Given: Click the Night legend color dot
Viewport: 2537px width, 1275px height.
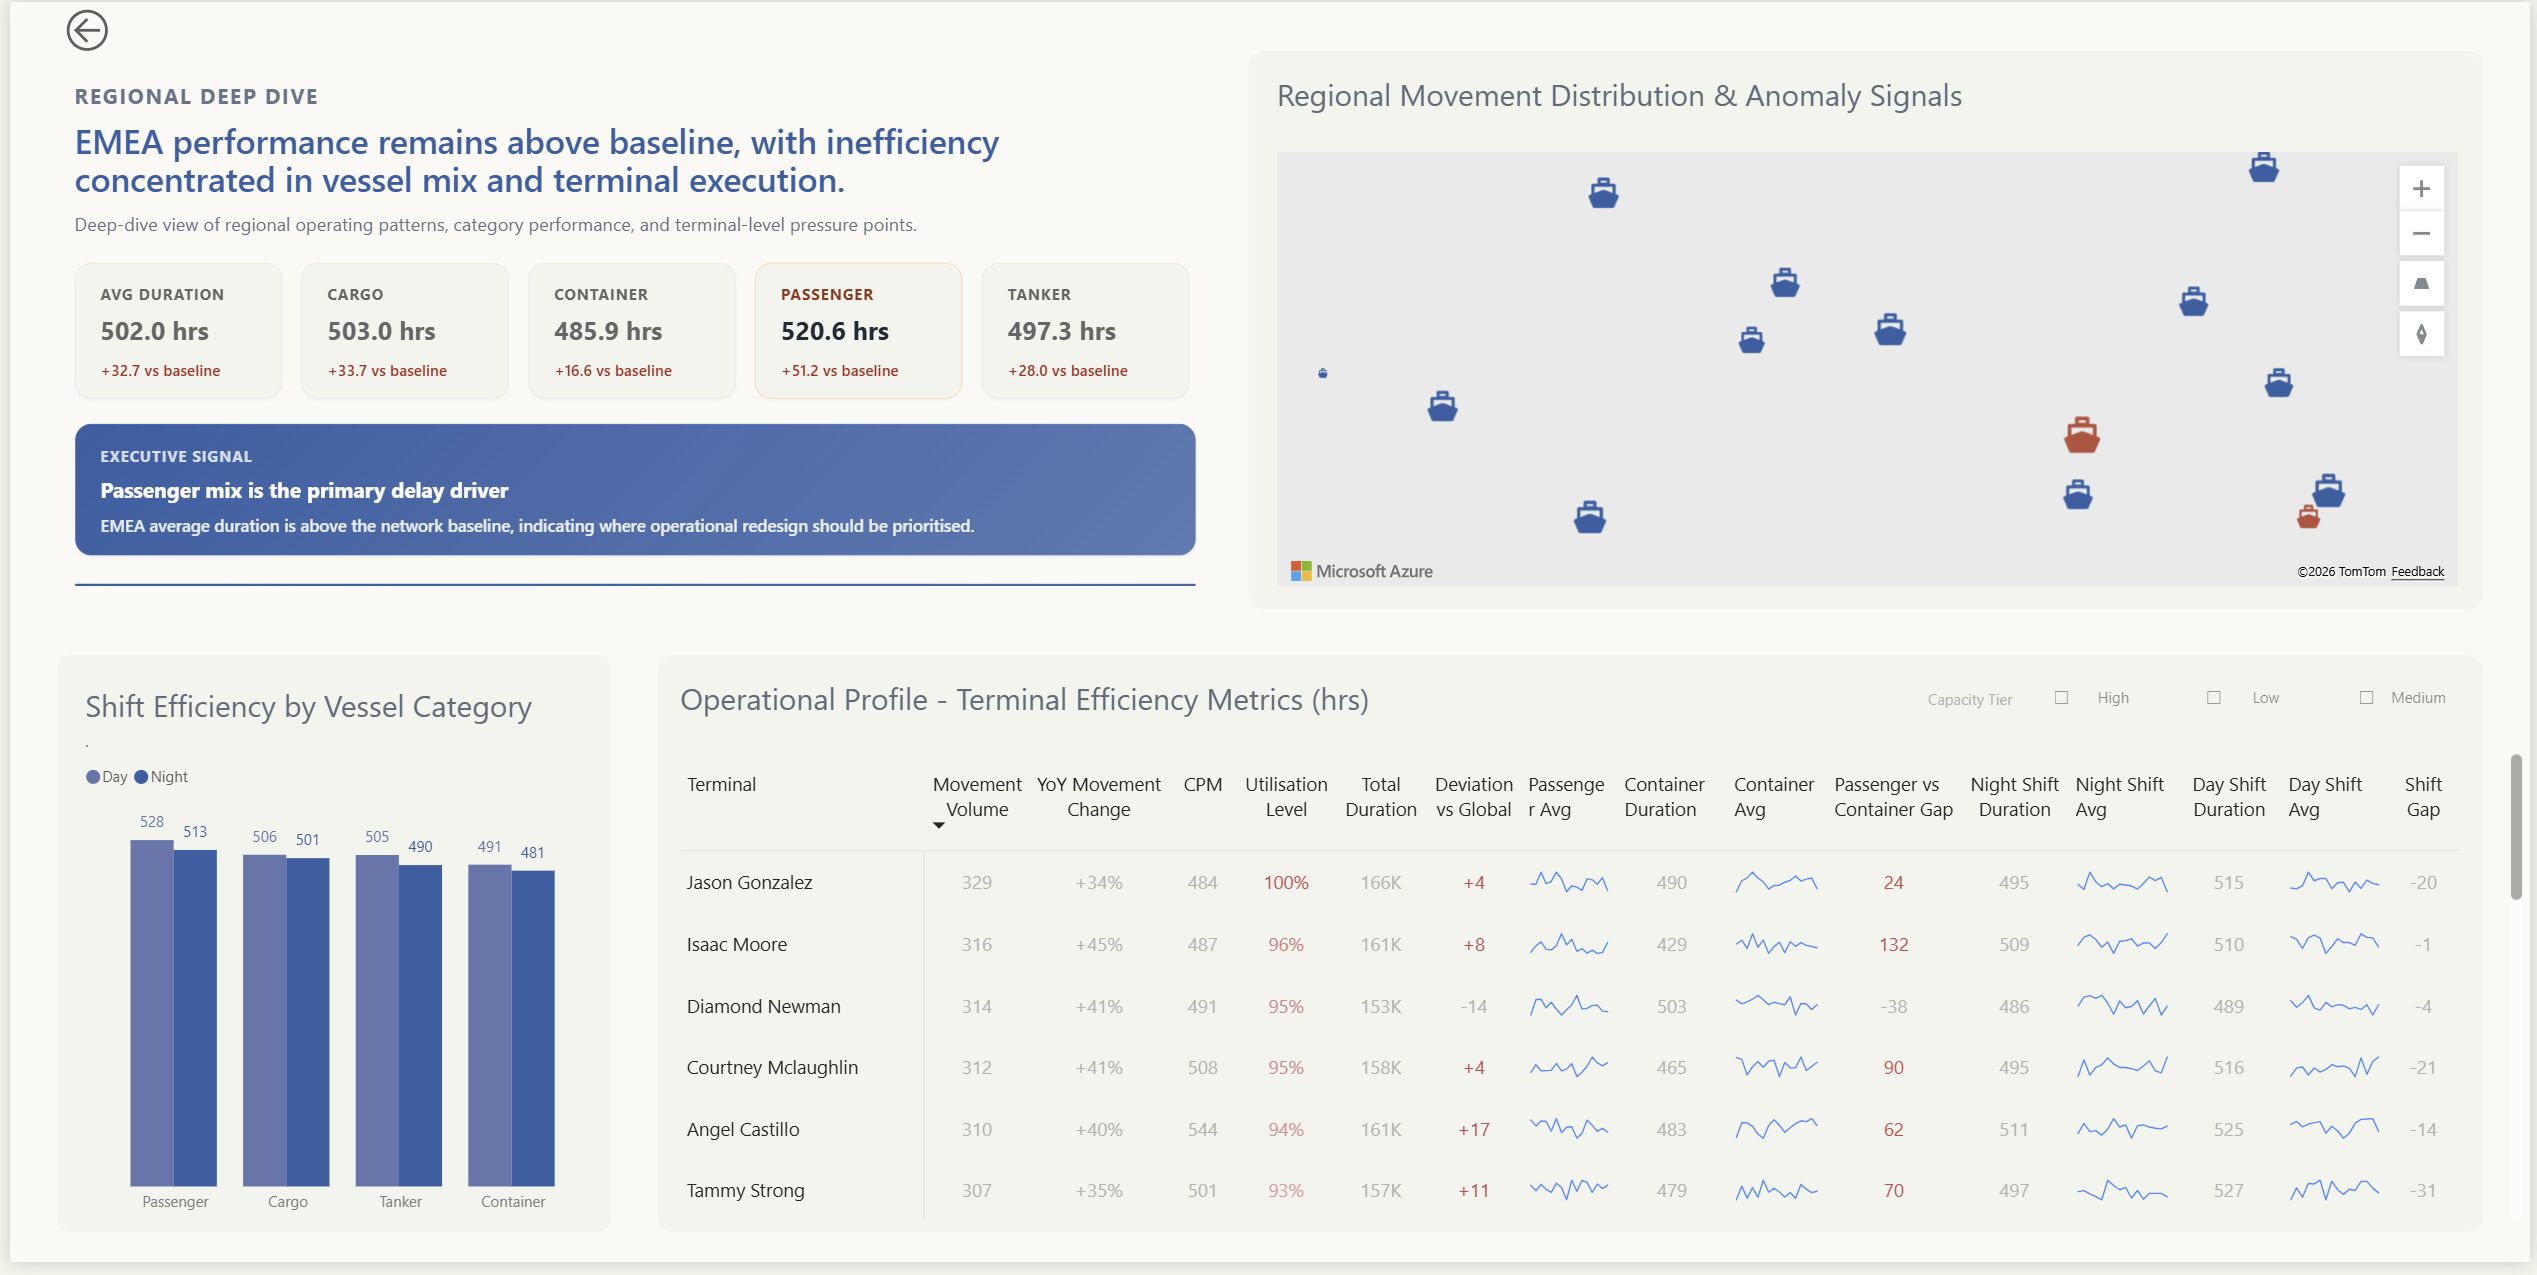Looking at the screenshot, I should [141, 777].
